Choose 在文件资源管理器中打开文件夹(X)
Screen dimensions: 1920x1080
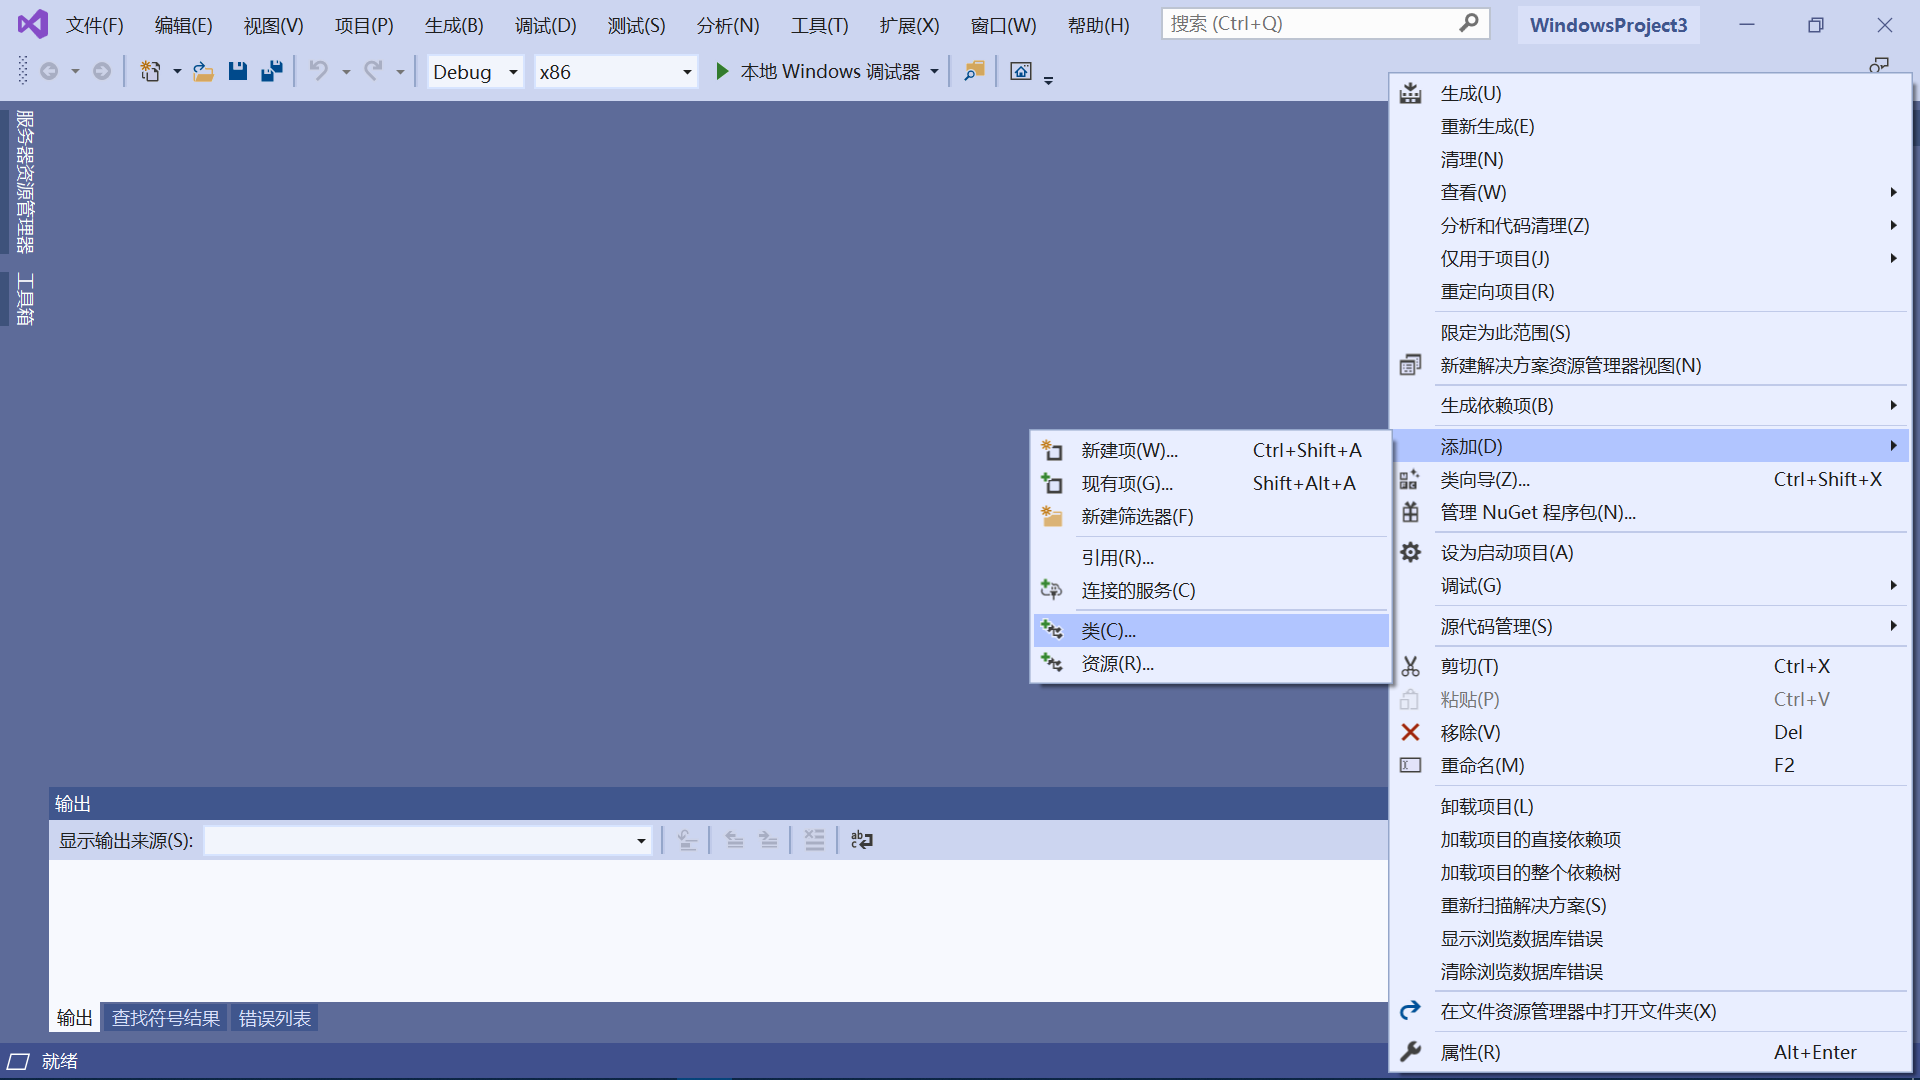(1650, 1012)
